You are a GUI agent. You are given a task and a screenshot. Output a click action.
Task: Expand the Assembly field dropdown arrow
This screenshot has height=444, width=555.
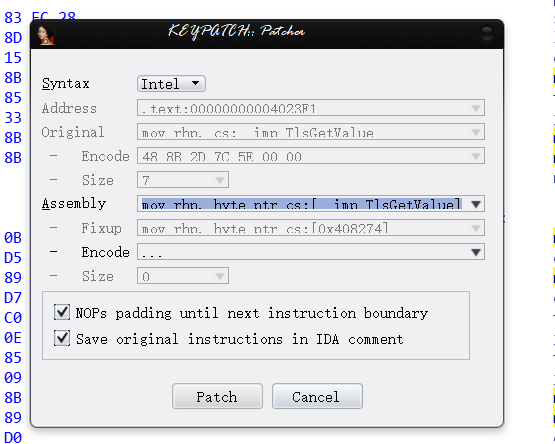coord(476,204)
